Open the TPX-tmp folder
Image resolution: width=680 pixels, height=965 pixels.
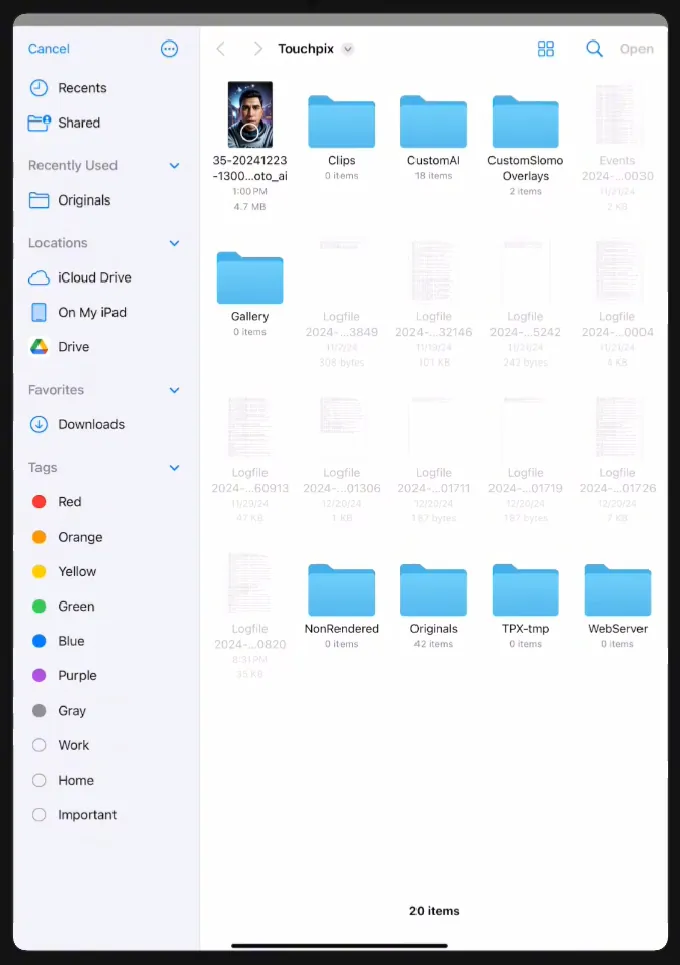point(526,590)
